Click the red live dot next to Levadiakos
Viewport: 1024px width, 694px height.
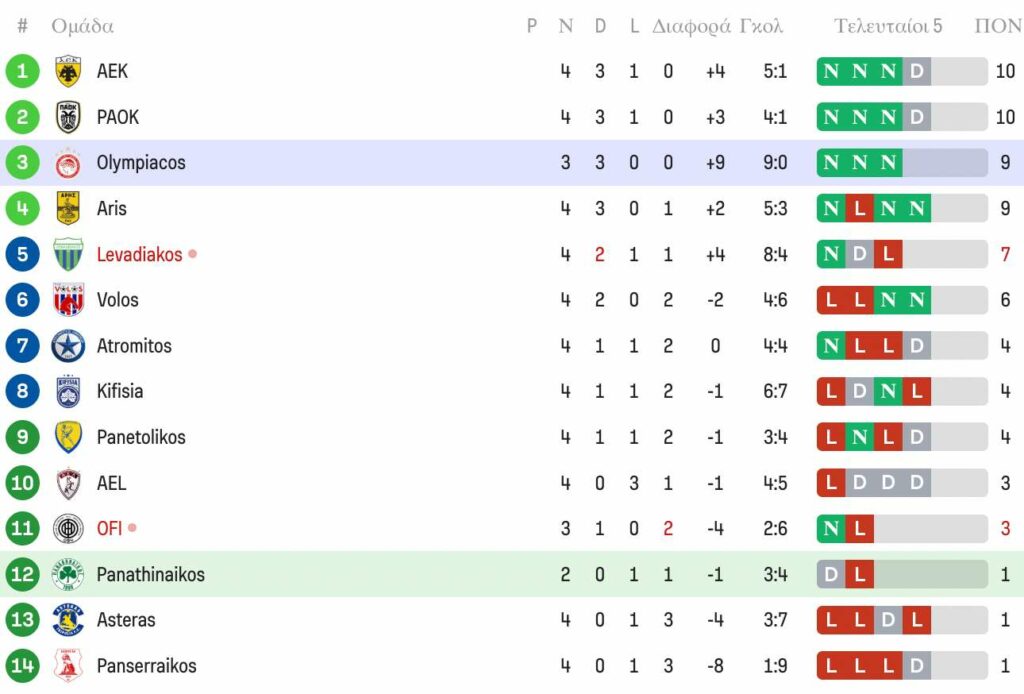click(x=193, y=253)
